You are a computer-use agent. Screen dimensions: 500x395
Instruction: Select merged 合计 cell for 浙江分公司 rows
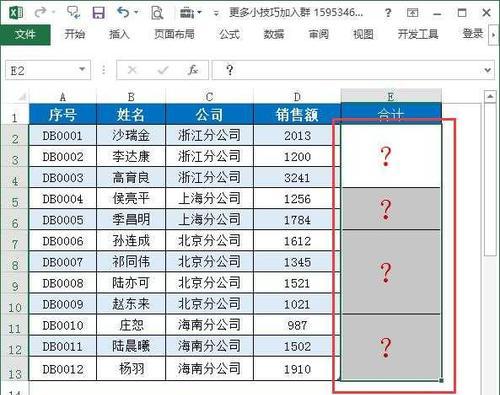(391, 156)
